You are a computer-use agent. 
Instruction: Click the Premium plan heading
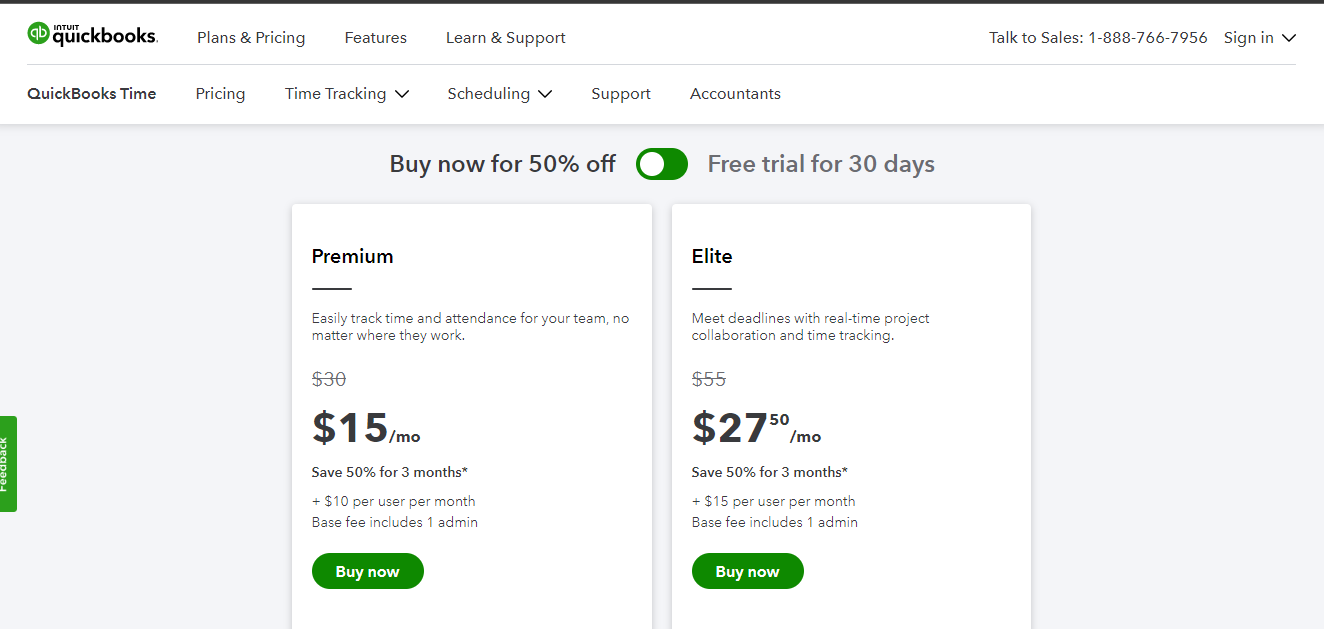(352, 256)
